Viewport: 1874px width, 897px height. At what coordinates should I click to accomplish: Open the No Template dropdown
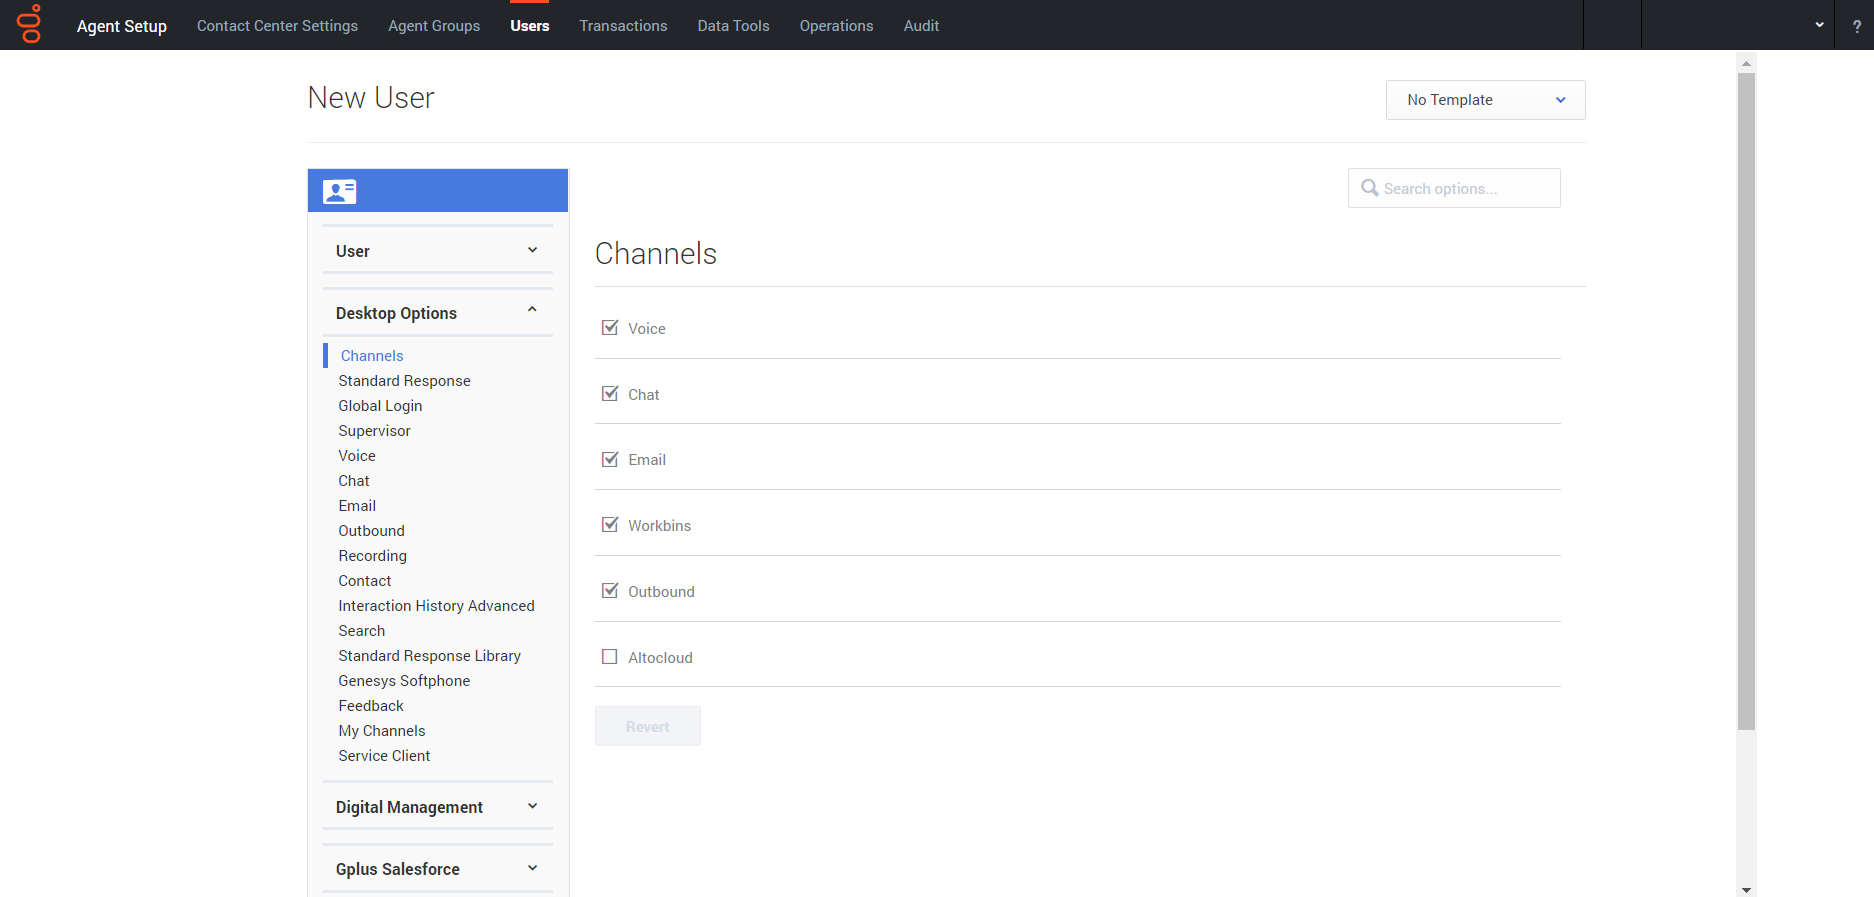point(1485,100)
